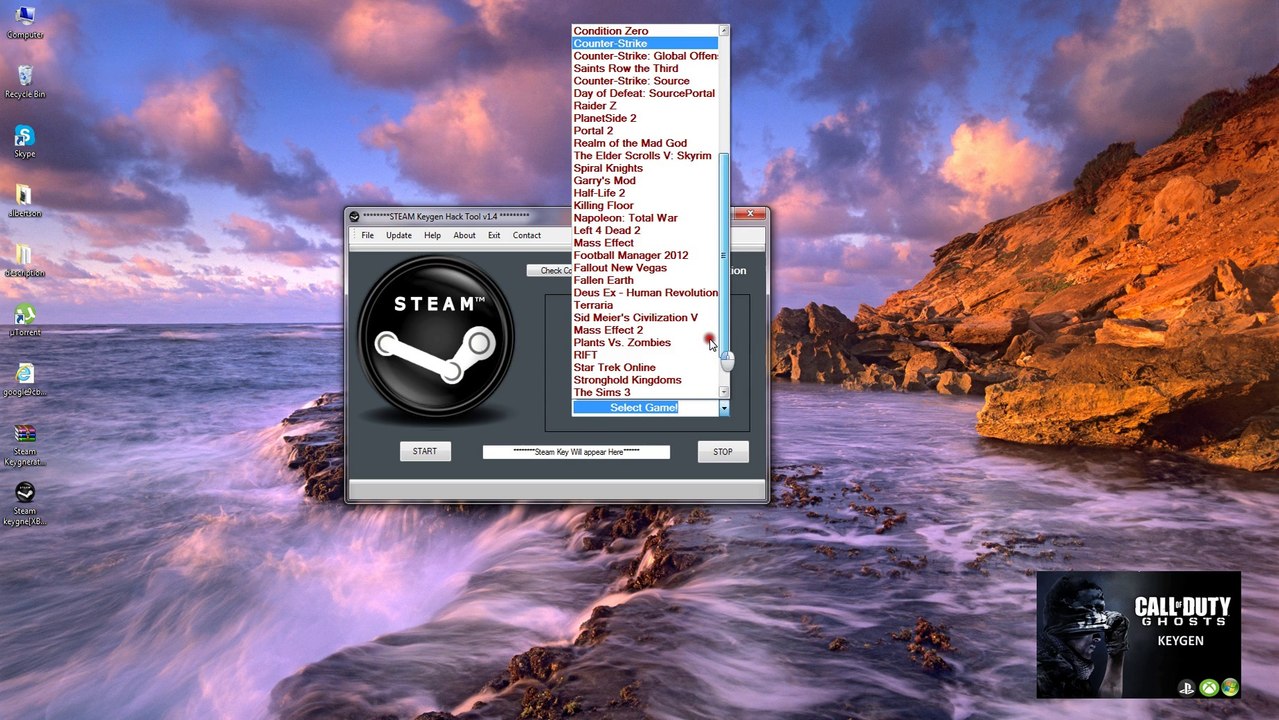Viewport: 1279px width, 720px height.
Task: Click the Steam Key output field
Action: pyautogui.click(x=576, y=452)
